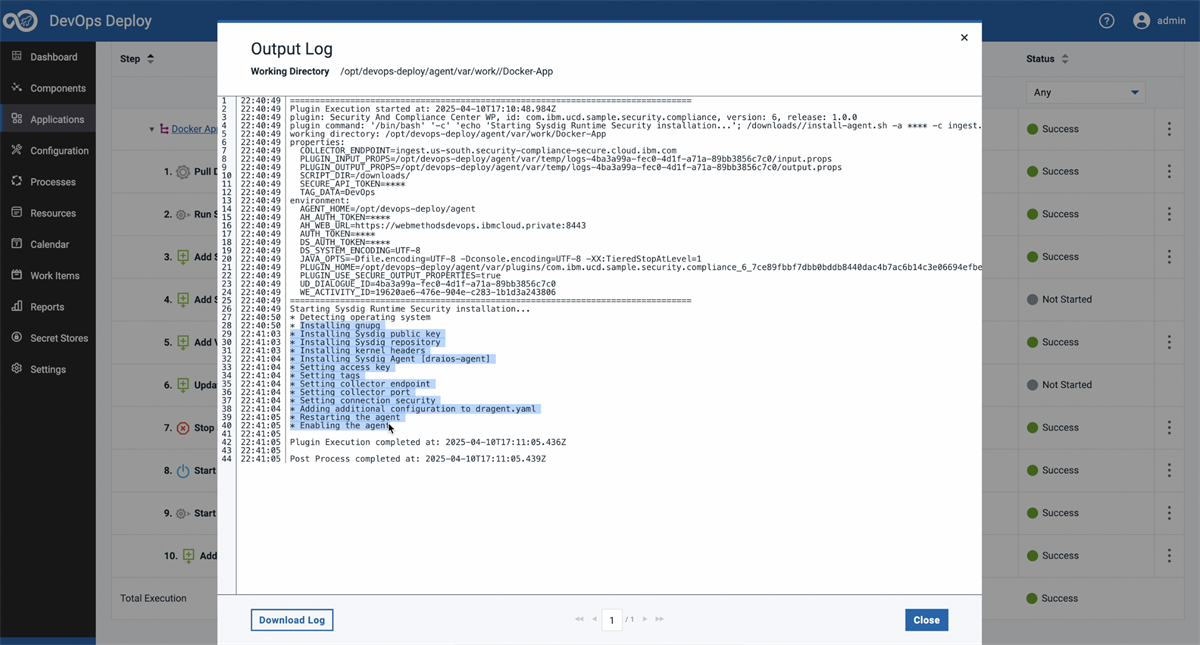This screenshot has height=645, width=1200.
Task: Click the green add icon of step 5
Action: (183, 342)
